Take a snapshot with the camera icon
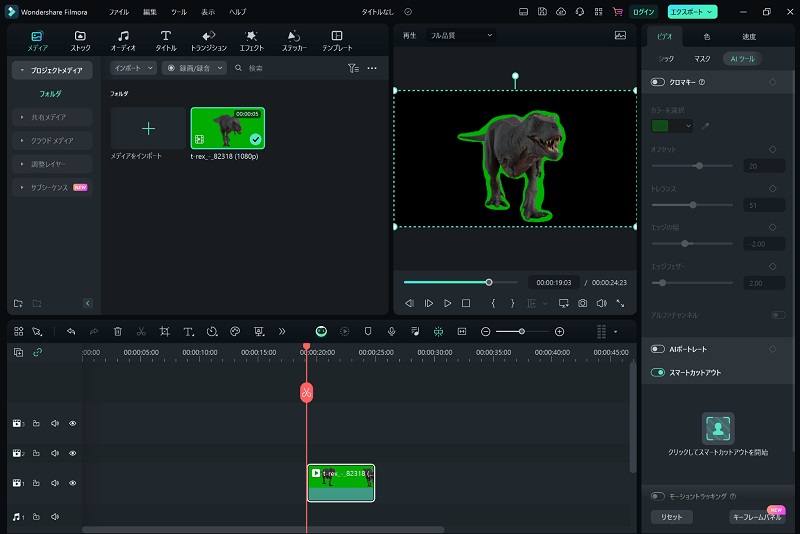 (x=582, y=303)
